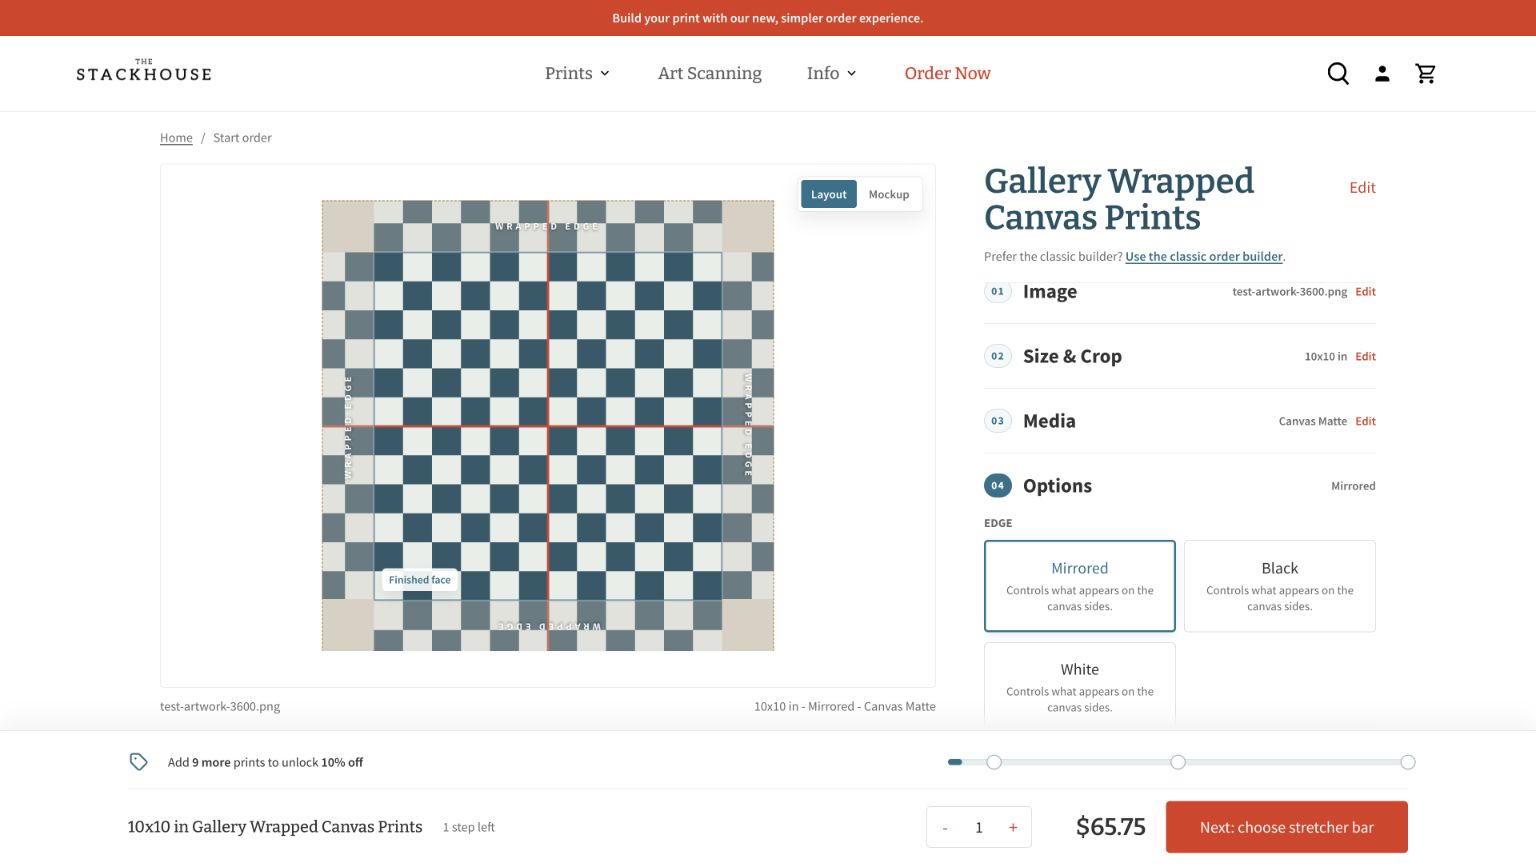Expand the Image step
Image resolution: width=1536 pixels, height=867 pixels.
1180,292
